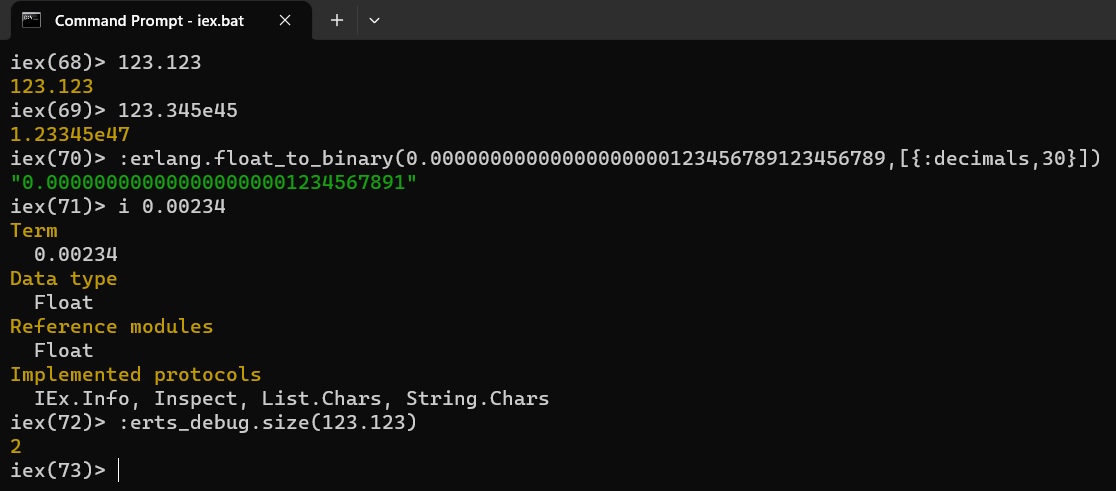
Task: Click the 'Term' heading in output
Action: click(x=33, y=231)
